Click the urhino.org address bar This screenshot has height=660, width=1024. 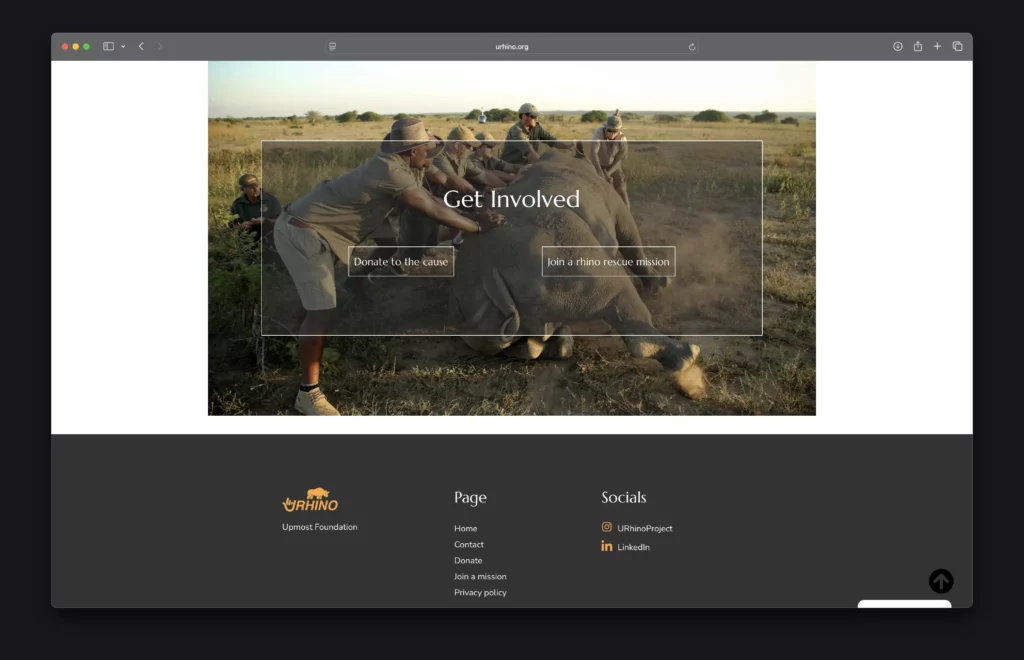tap(512, 47)
